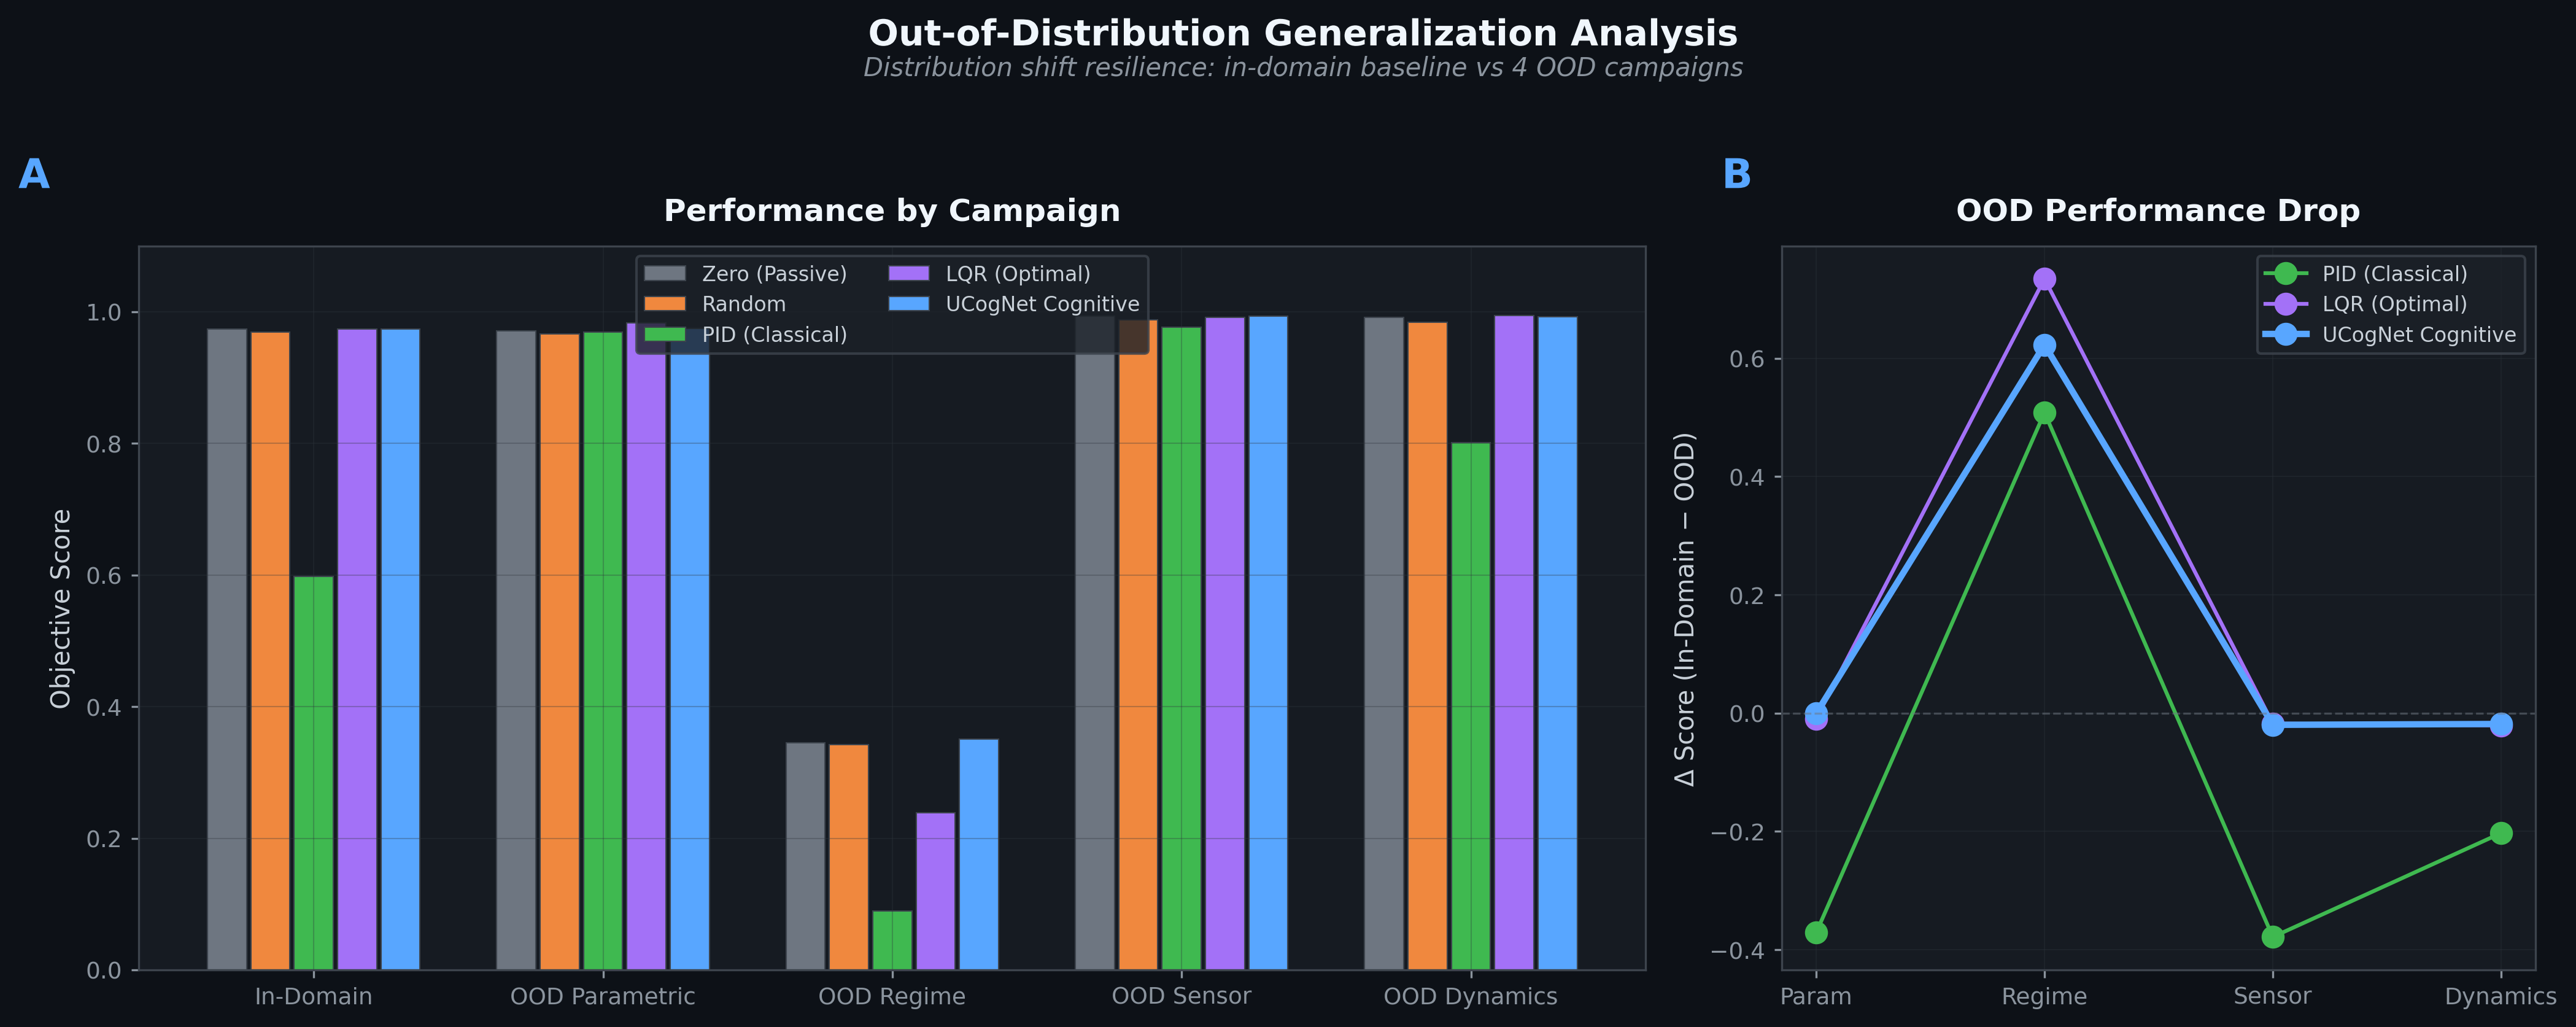Click the 'Objective Score' y-axis label
The height and width of the screenshot is (1027, 2576).
click(x=61, y=608)
